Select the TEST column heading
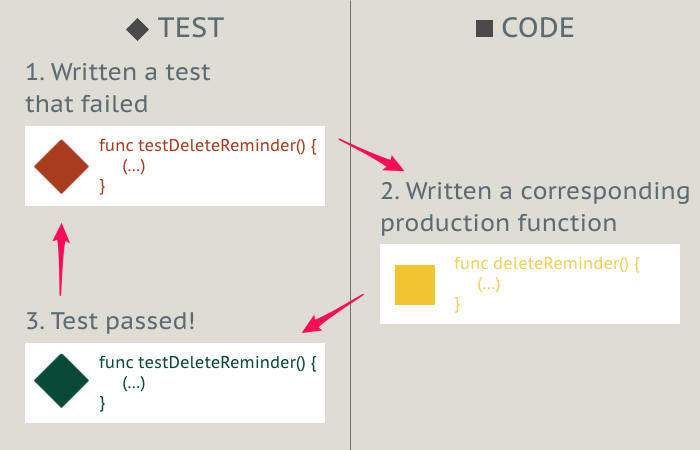The image size is (700, 450). tap(191, 28)
